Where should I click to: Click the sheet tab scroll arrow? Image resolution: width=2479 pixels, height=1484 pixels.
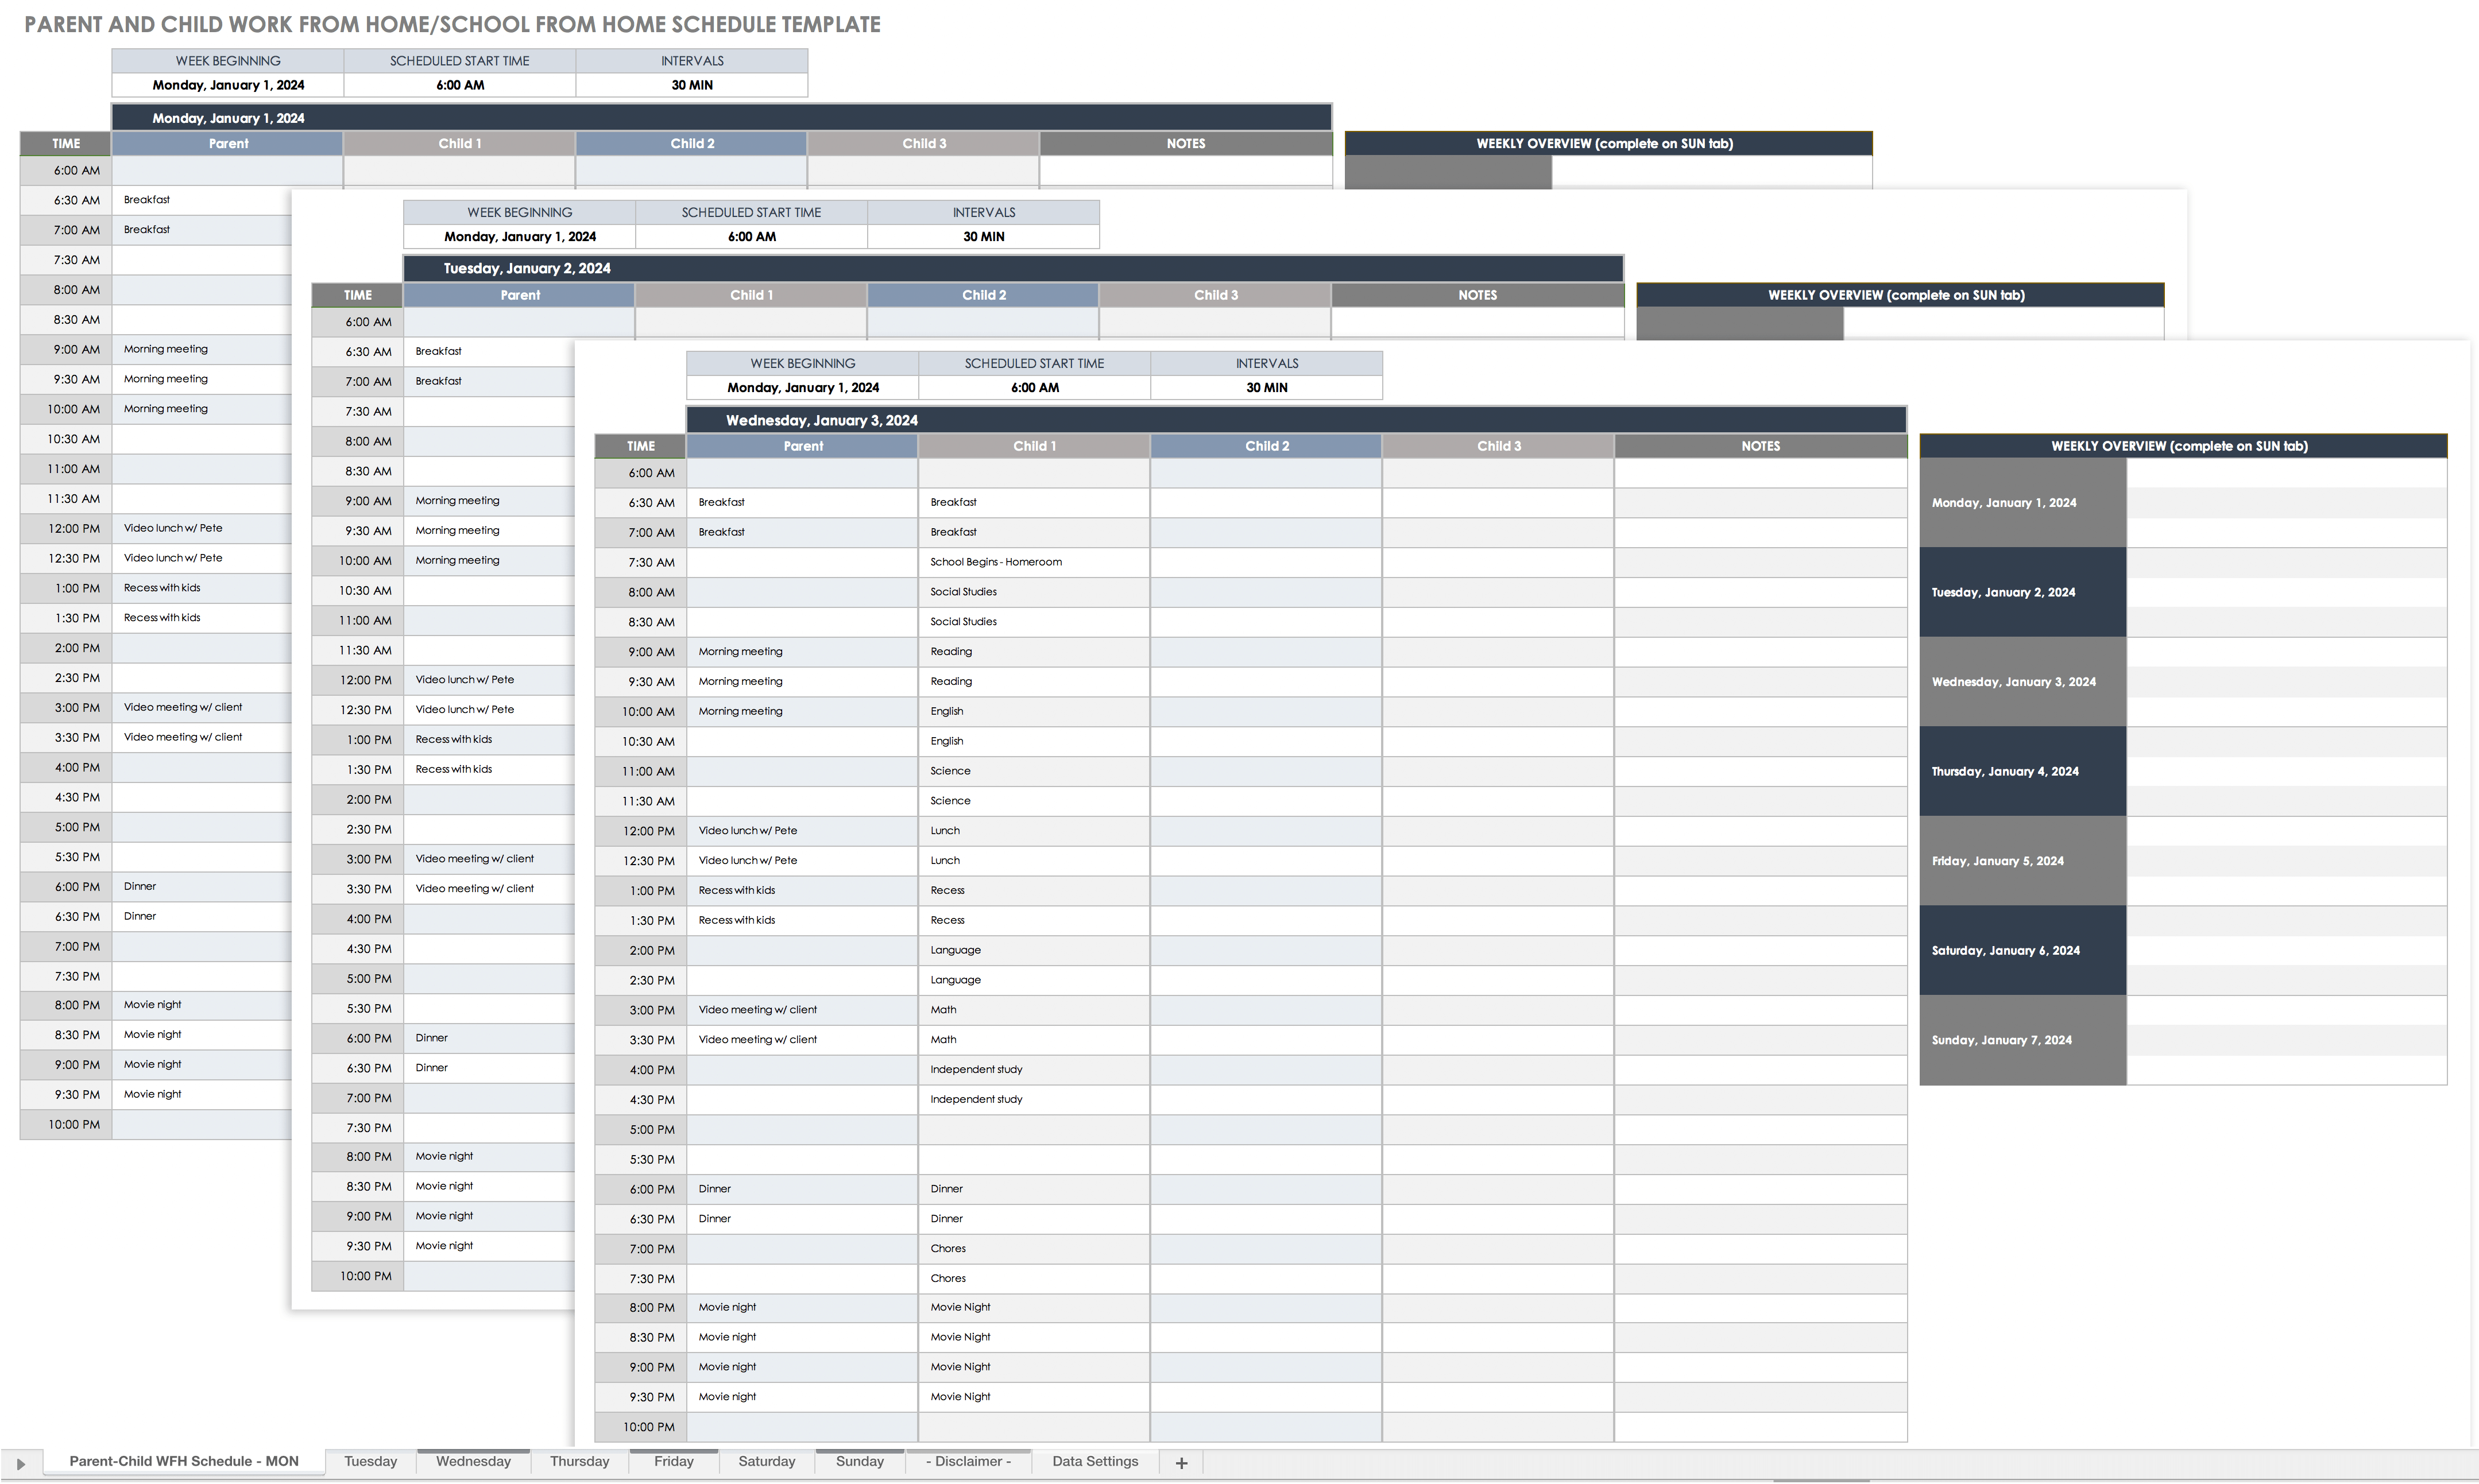pos(20,1464)
